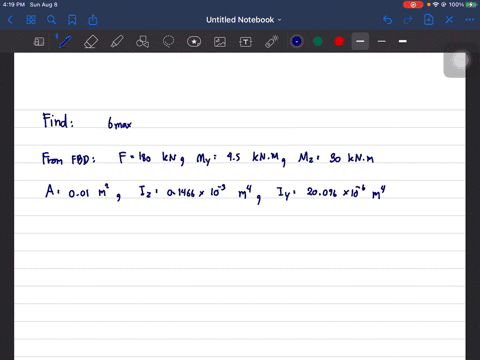Select the Highlighter tool
The height and width of the screenshot is (360, 480).
coord(117,42)
